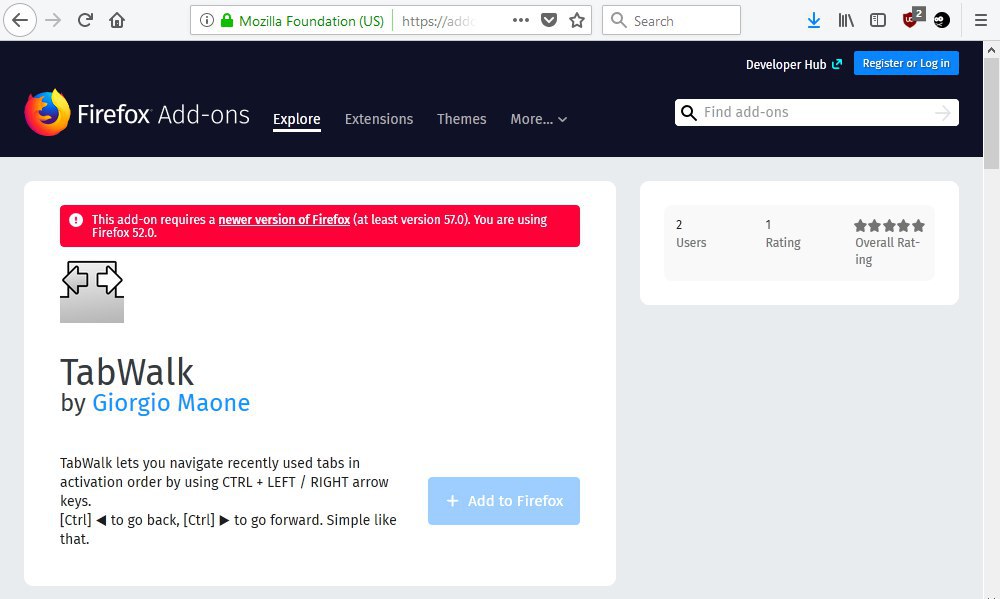Go back with the browser back arrow

(20, 20)
